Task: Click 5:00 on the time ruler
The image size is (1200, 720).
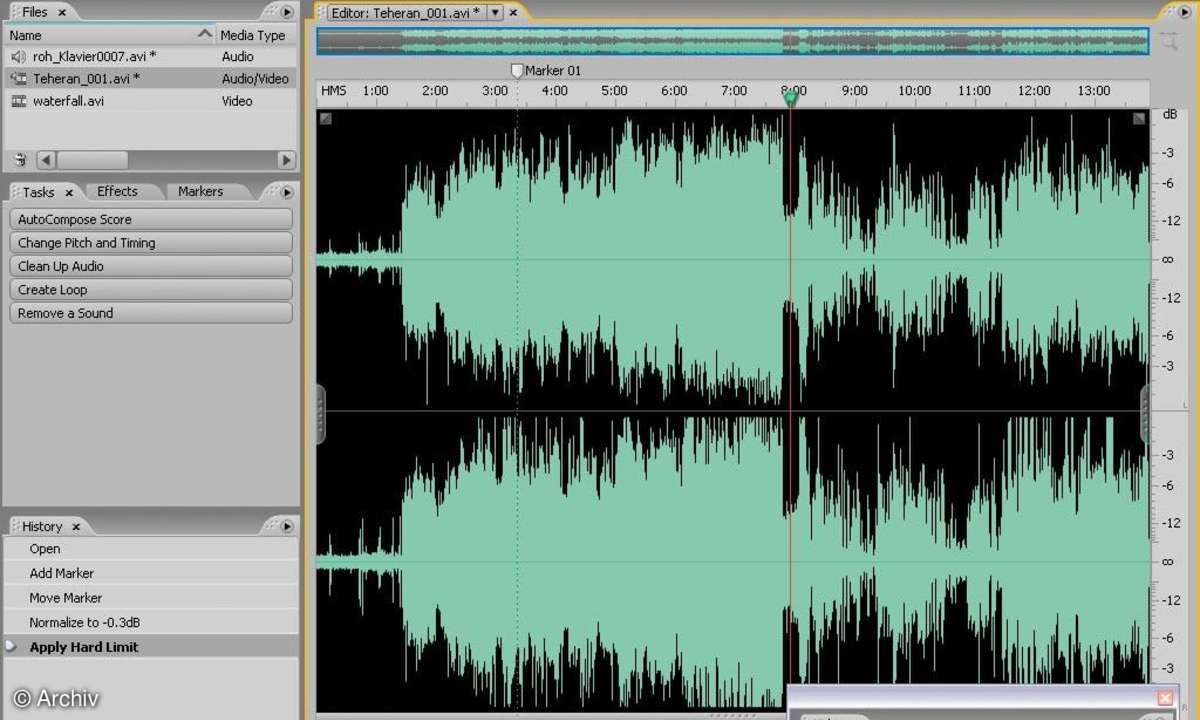Action: [x=614, y=91]
